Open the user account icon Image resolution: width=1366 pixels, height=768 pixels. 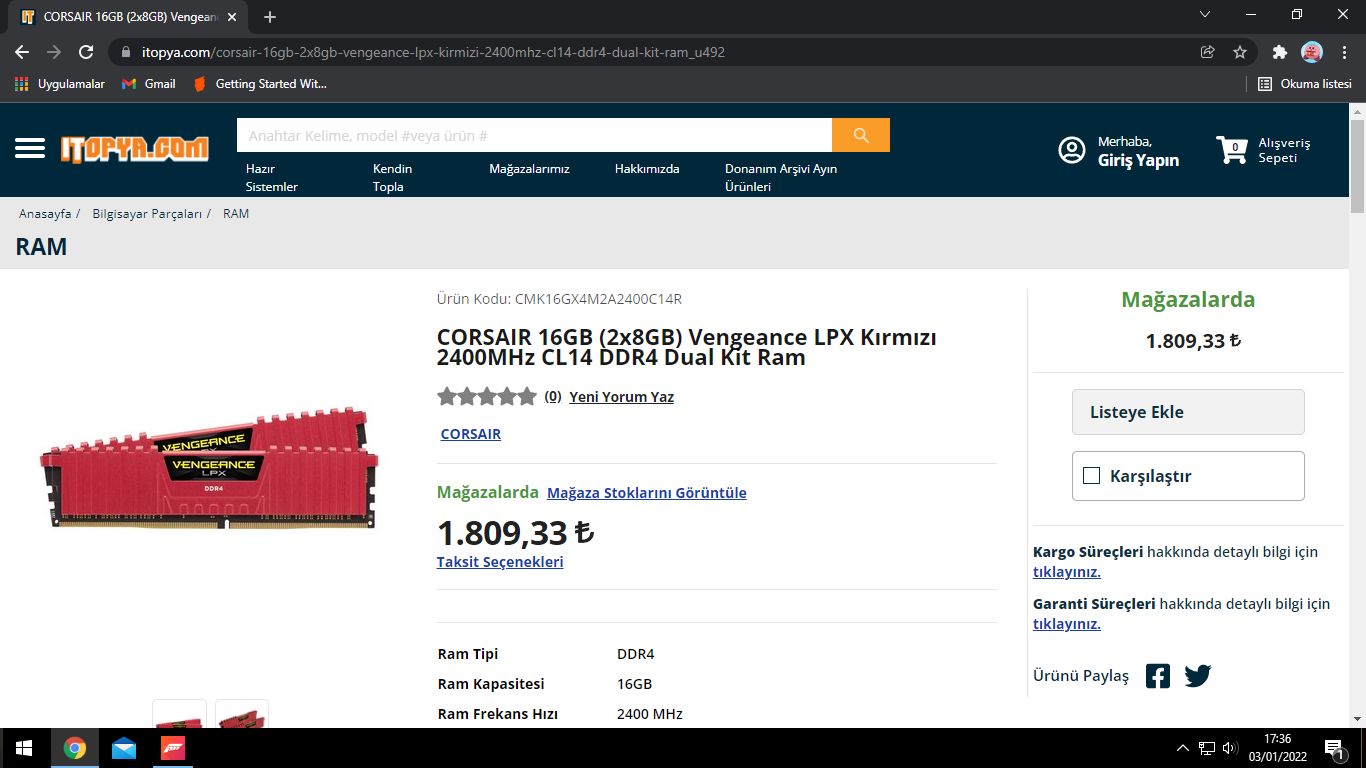[1072, 150]
